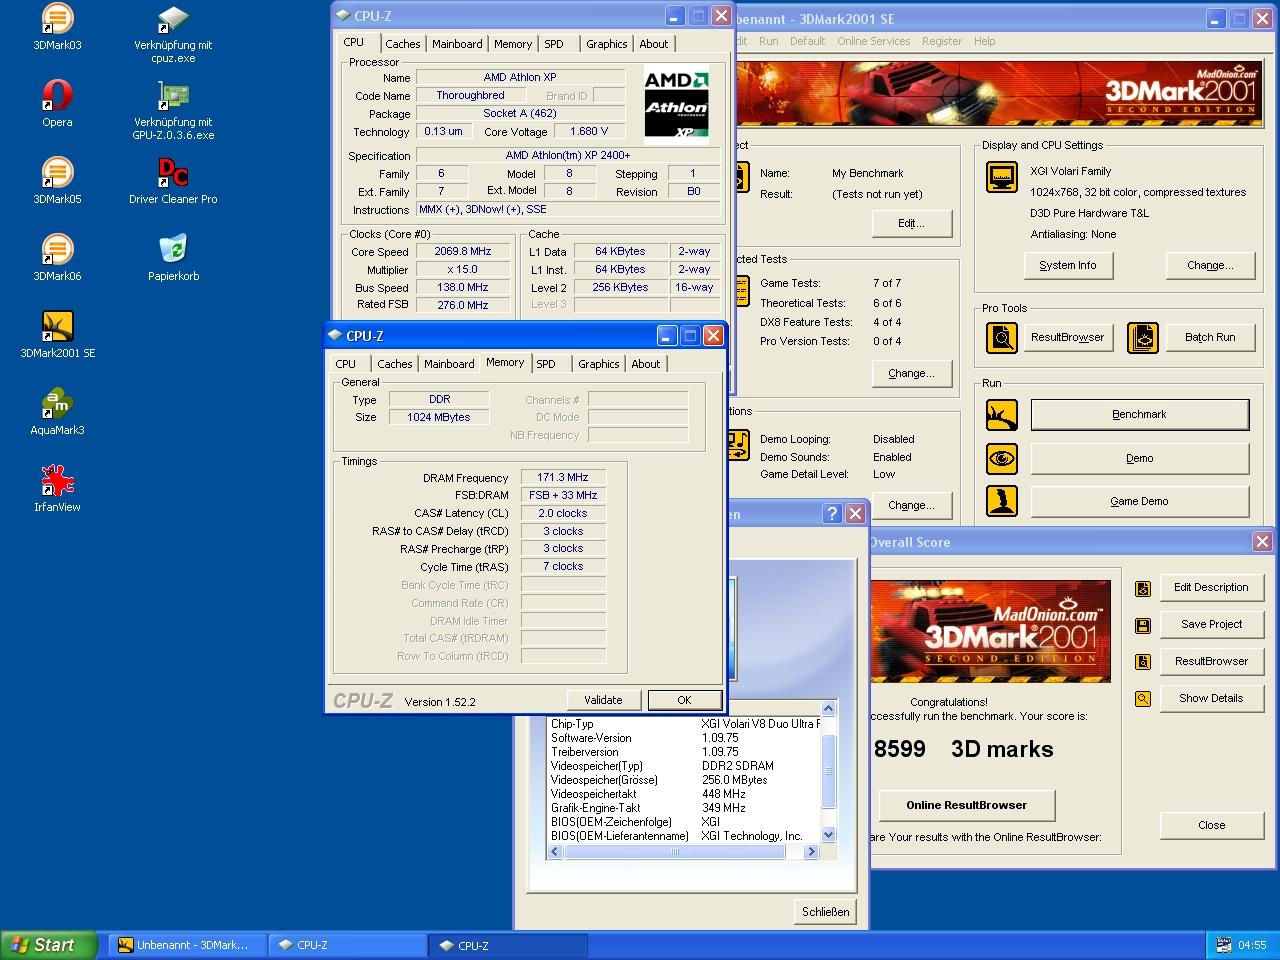Viewport: 1280px width, 960px height.
Task: Open the Windows Start menu
Action: 49,945
